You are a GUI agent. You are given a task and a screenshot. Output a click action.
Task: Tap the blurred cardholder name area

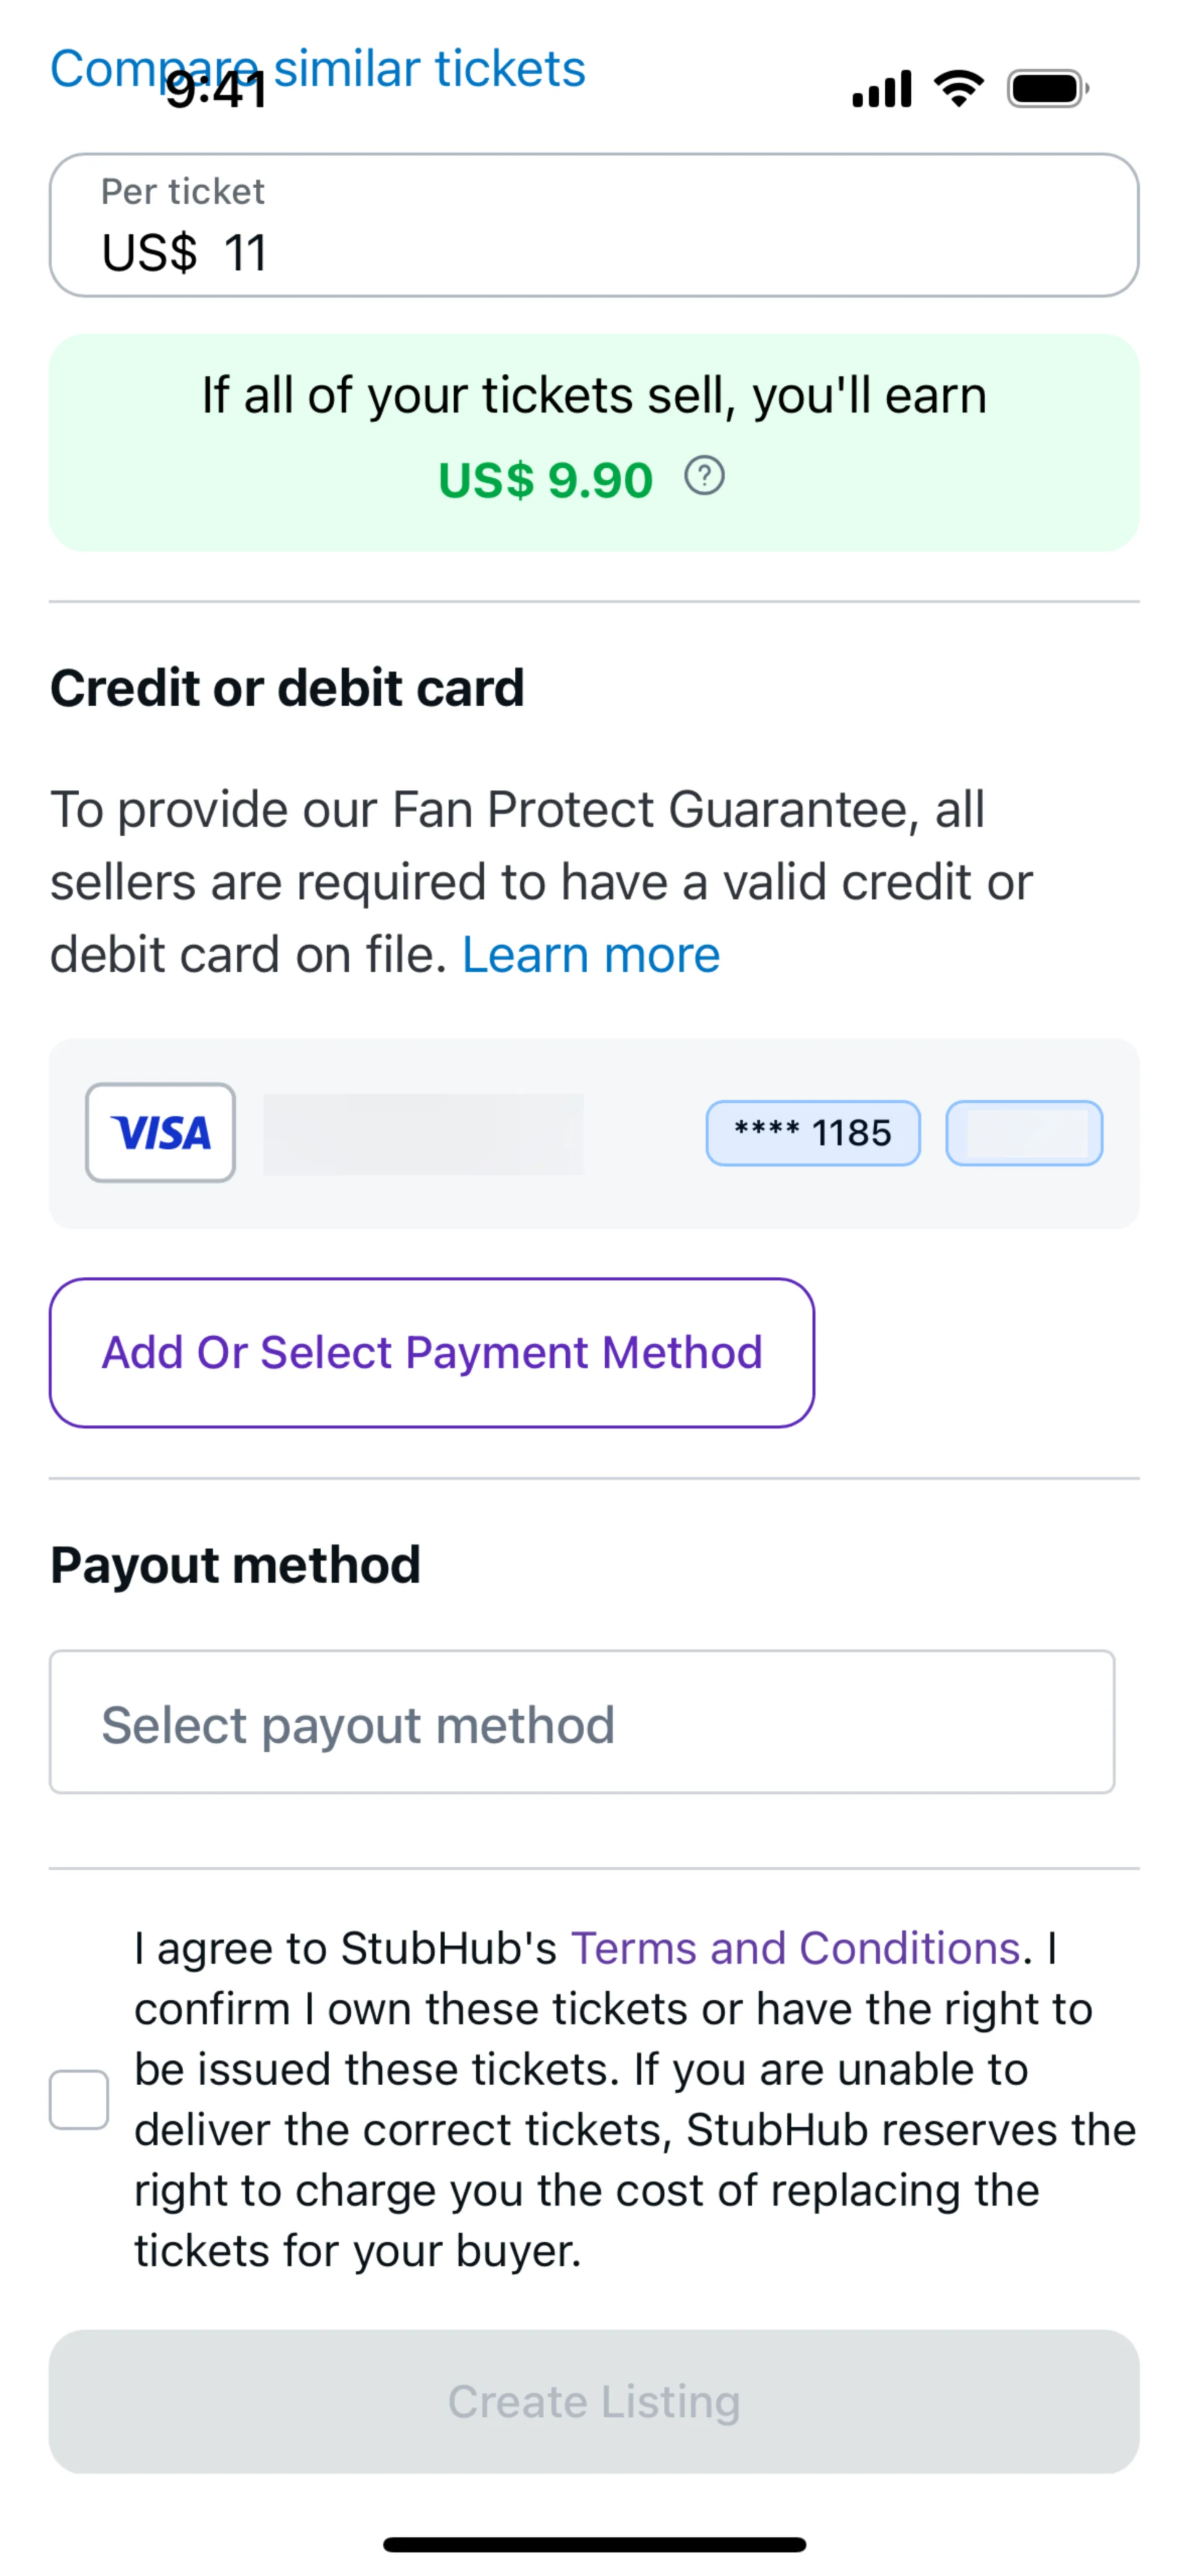coord(423,1133)
